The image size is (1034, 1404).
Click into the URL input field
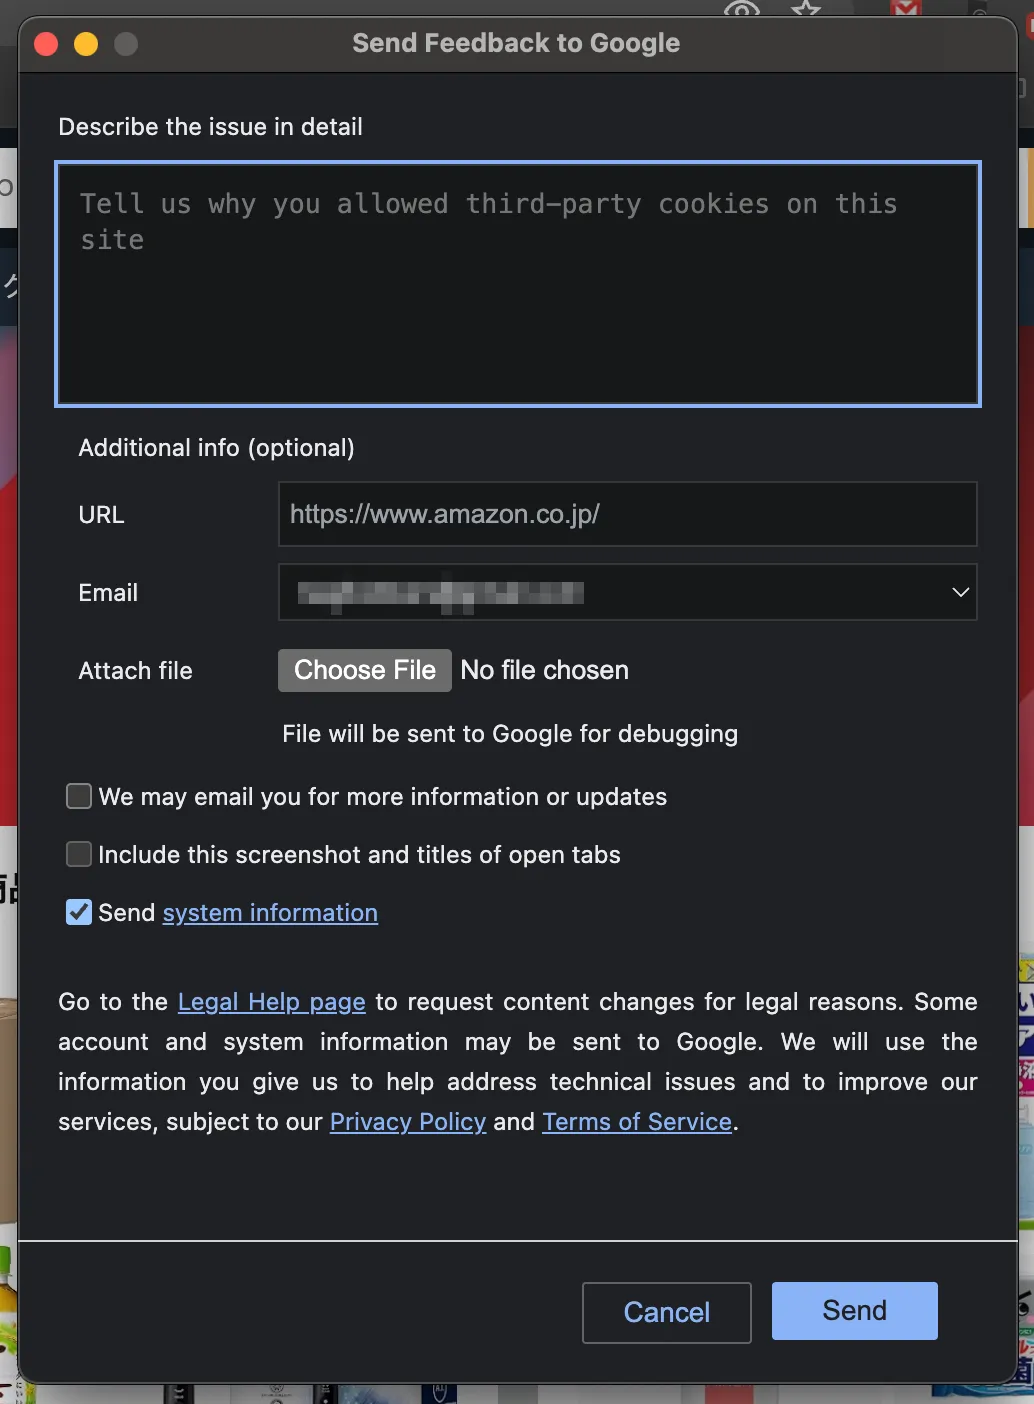[627, 514]
